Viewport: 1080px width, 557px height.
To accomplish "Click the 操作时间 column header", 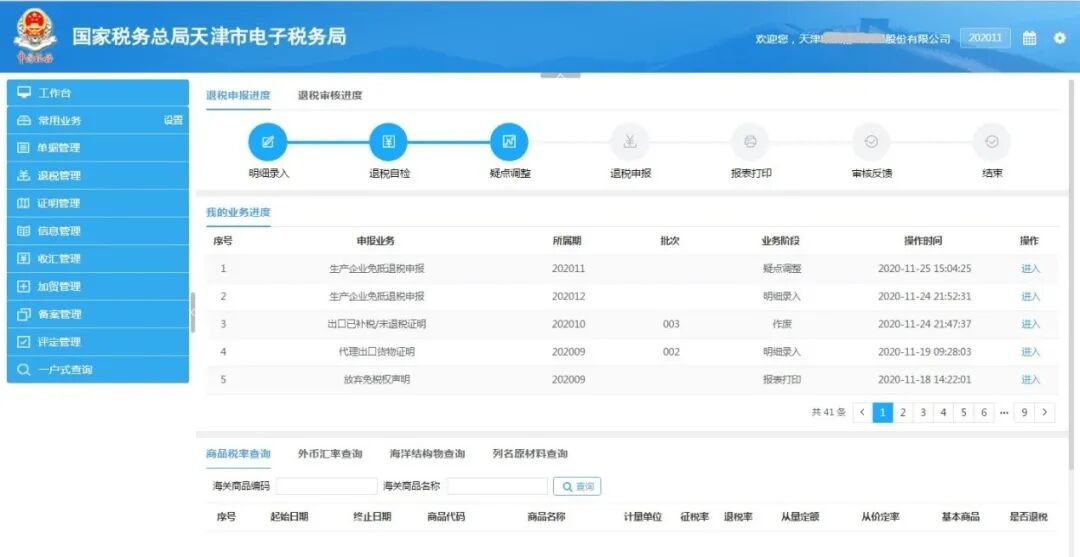I will (x=924, y=241).
